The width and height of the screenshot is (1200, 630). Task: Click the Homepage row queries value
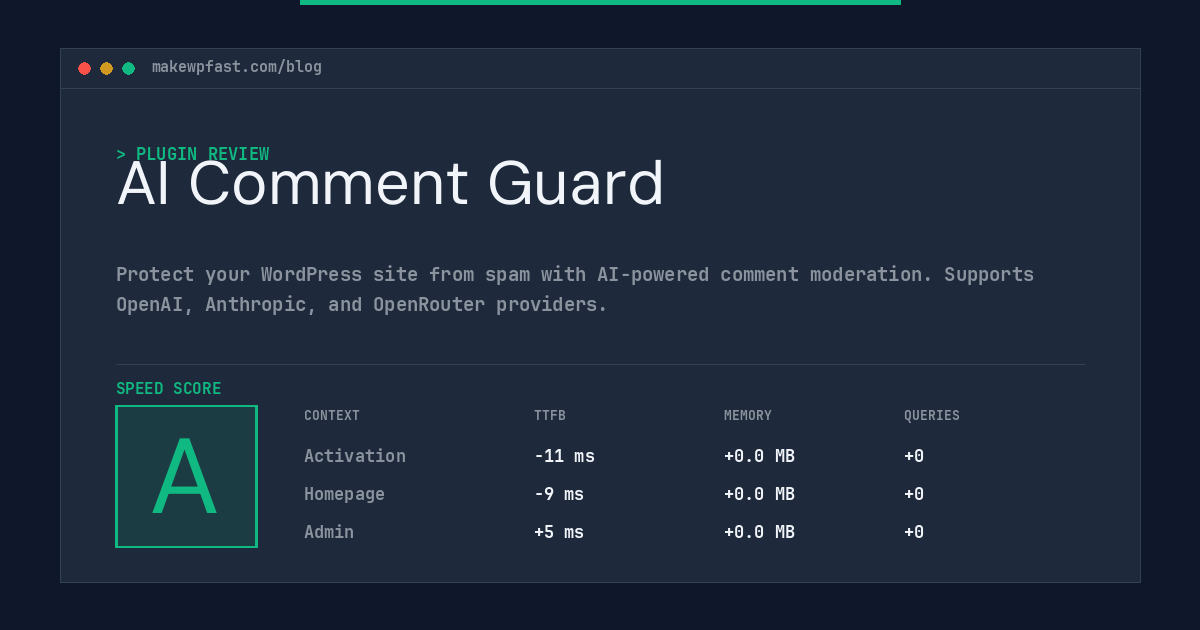click(914, 494)
